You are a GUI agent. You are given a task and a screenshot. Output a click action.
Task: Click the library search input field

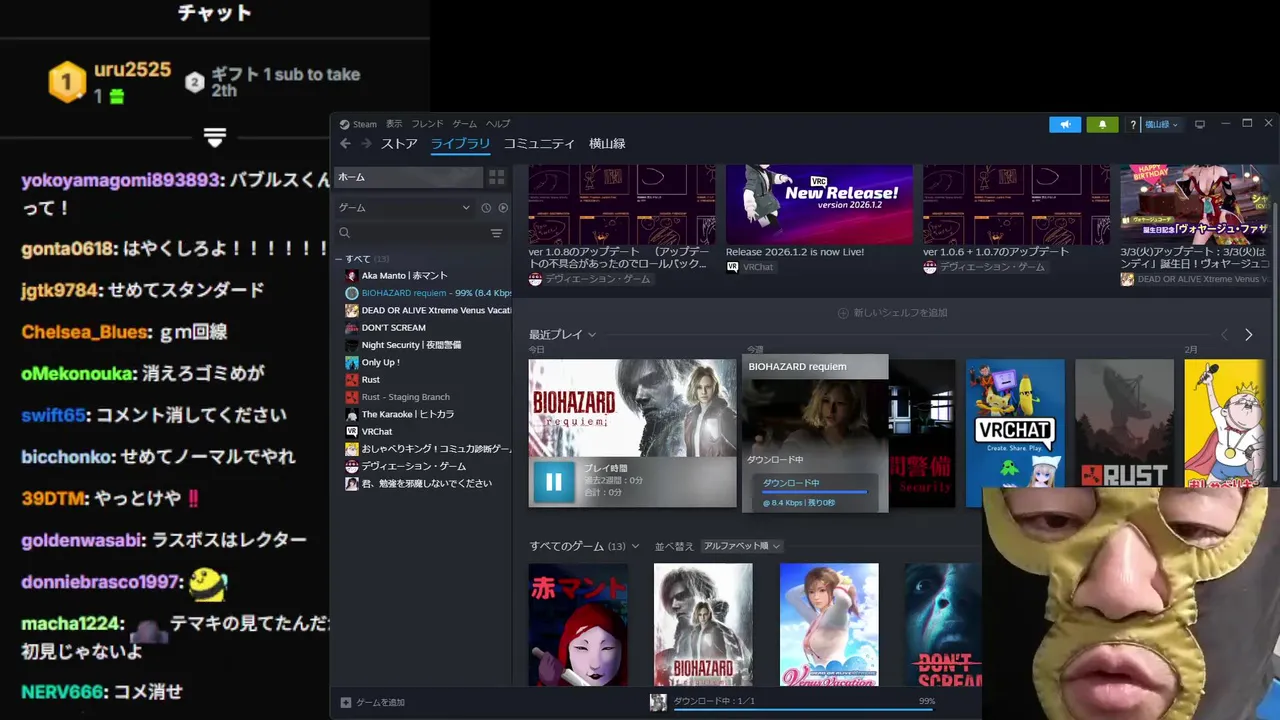pos(419,233)
